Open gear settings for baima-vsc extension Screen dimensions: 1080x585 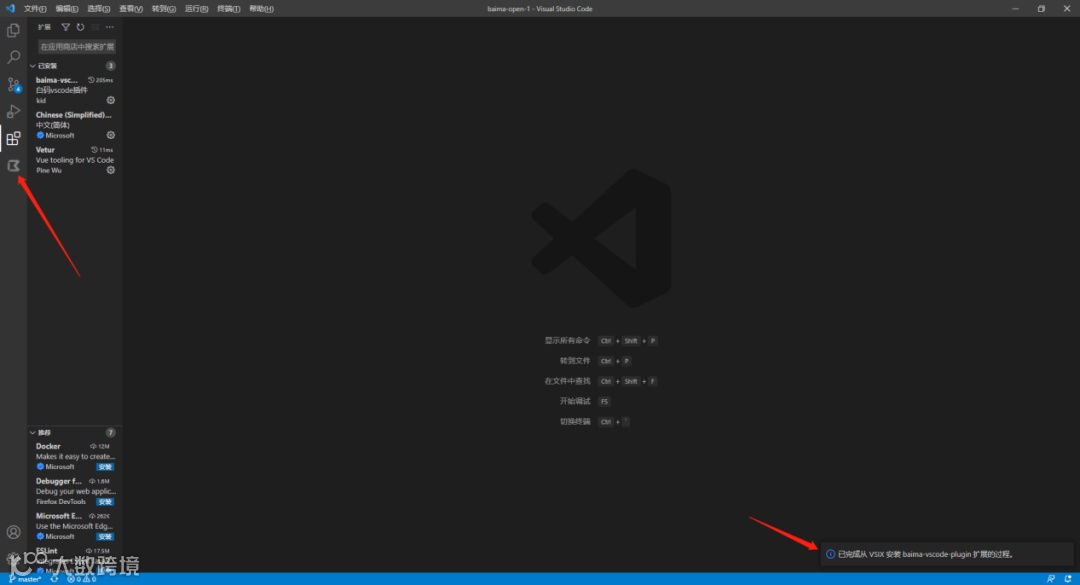click(x=110, y=100)
